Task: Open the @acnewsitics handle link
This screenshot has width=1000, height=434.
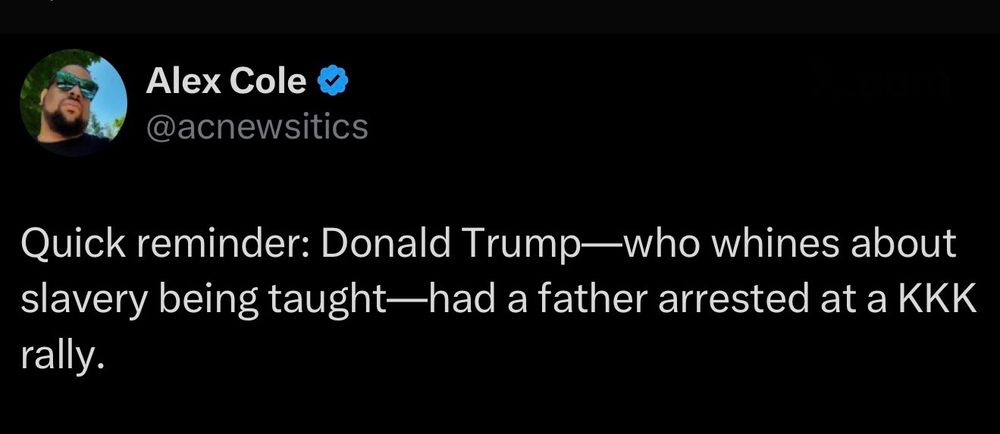Action: (257, 127)
